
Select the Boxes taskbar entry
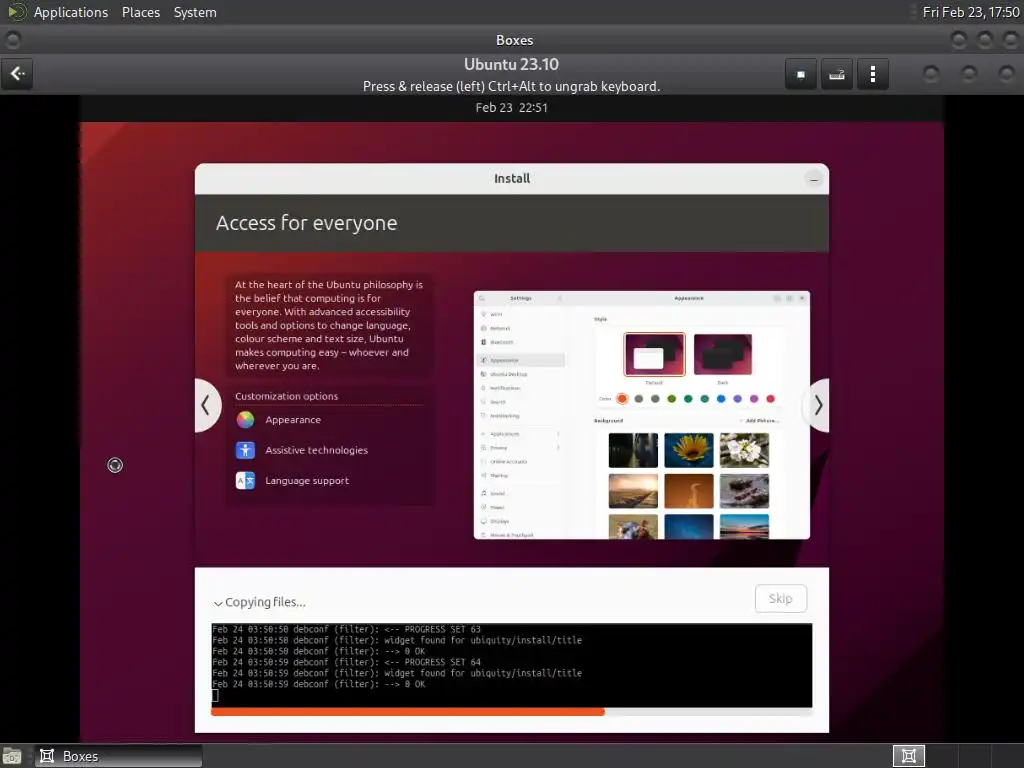(x=118, y=756)
